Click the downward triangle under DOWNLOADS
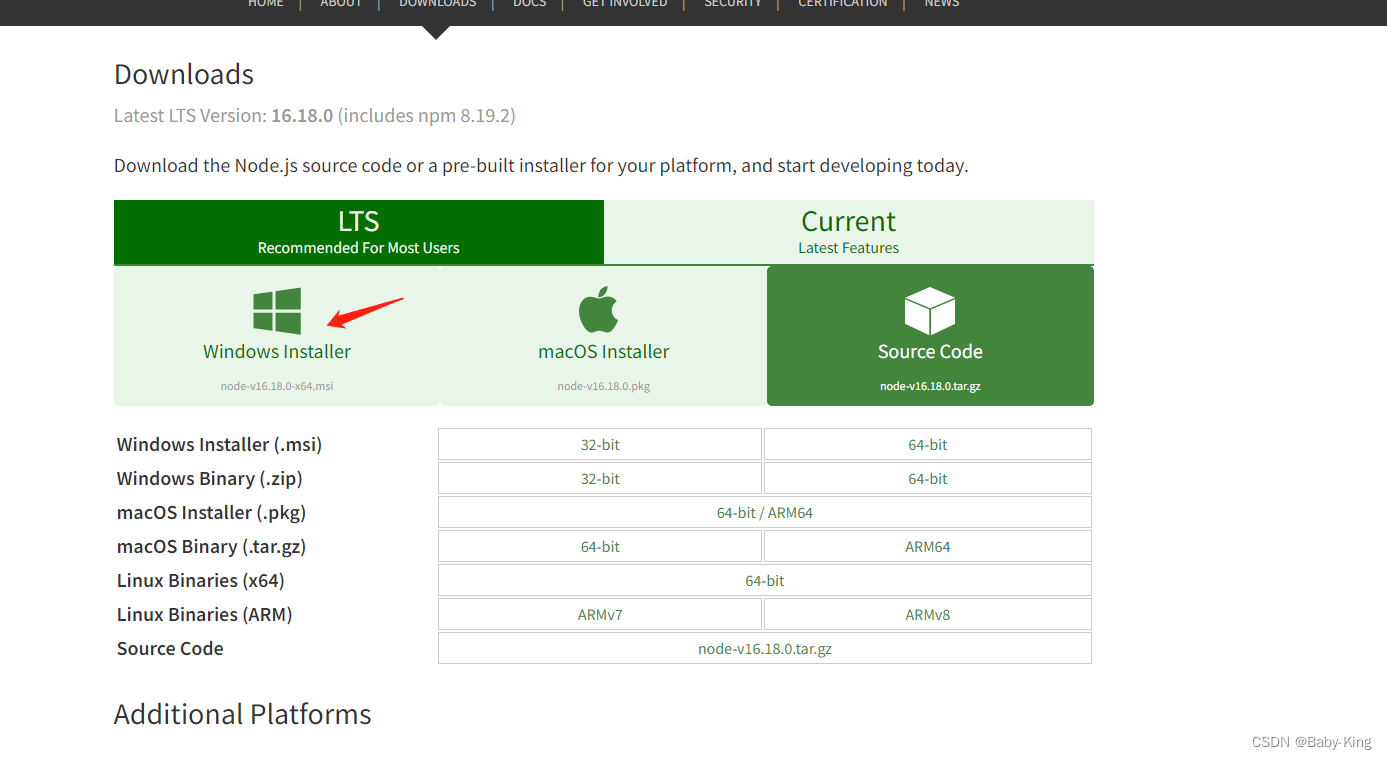This screenshot has width=1387, height=759. (x=437, y=33)
